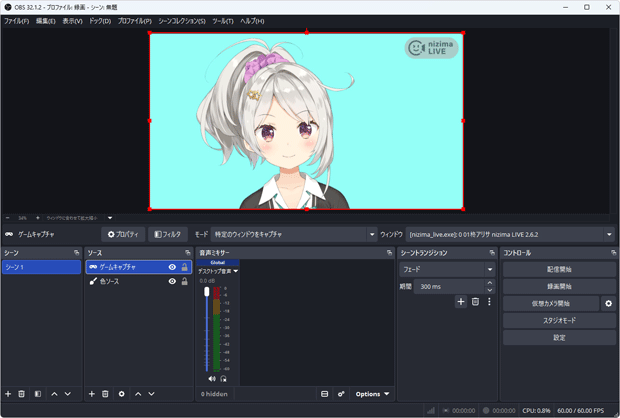Open the フェード transition dropdown
Screen dimensions: 620x418
click(447, 269)
